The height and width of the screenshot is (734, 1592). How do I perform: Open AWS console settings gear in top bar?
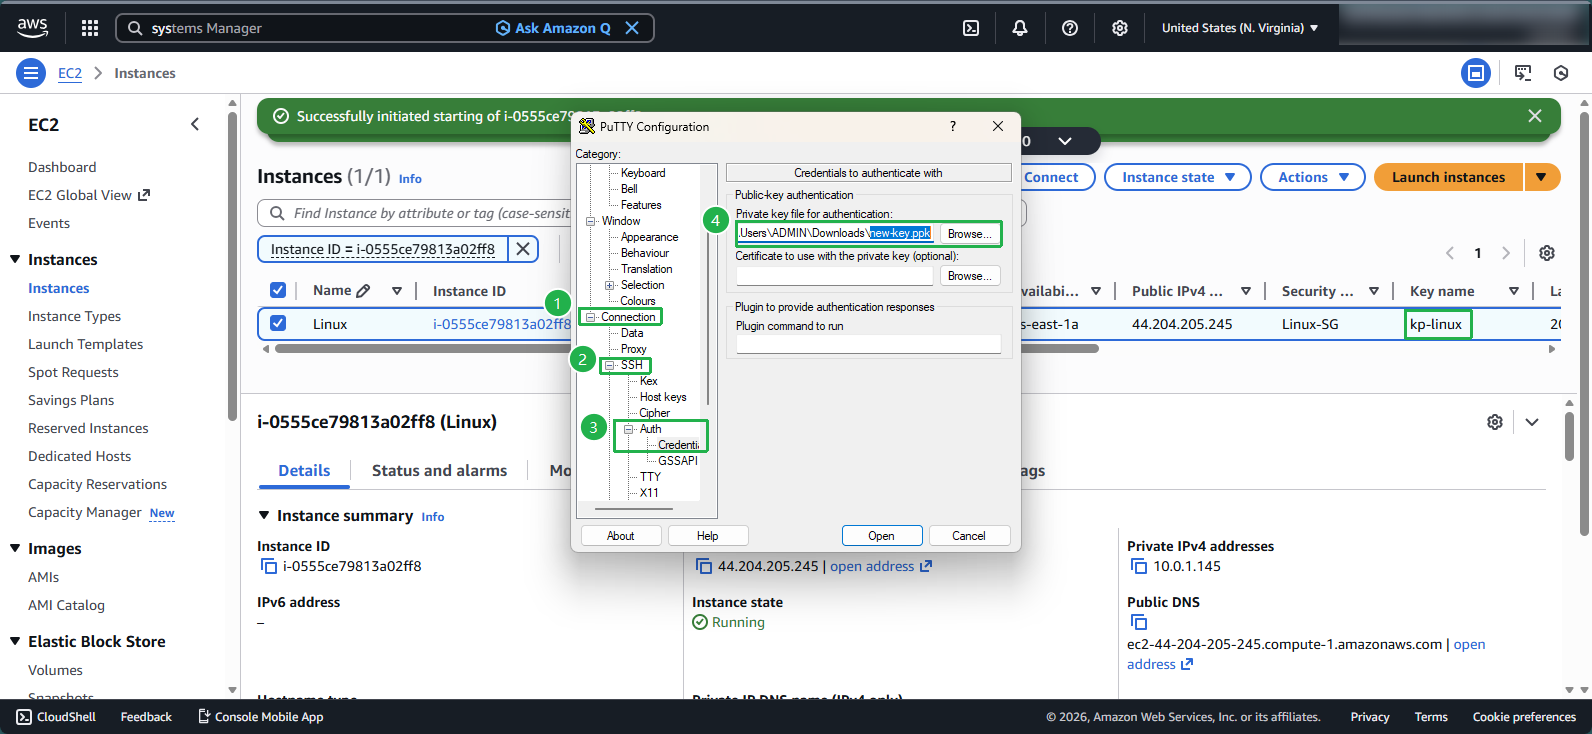click(x=1120, y=28)
